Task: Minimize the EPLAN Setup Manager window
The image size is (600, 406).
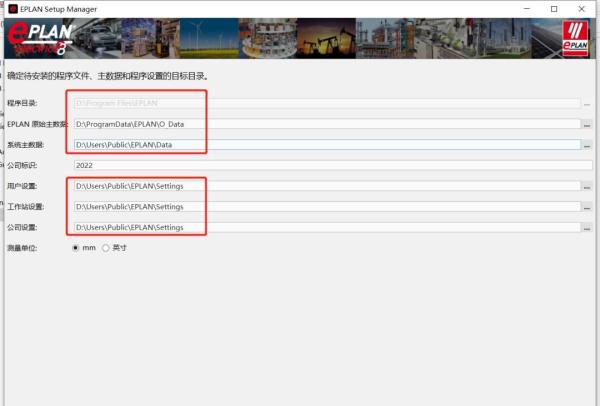Action: tap(527, 9)
